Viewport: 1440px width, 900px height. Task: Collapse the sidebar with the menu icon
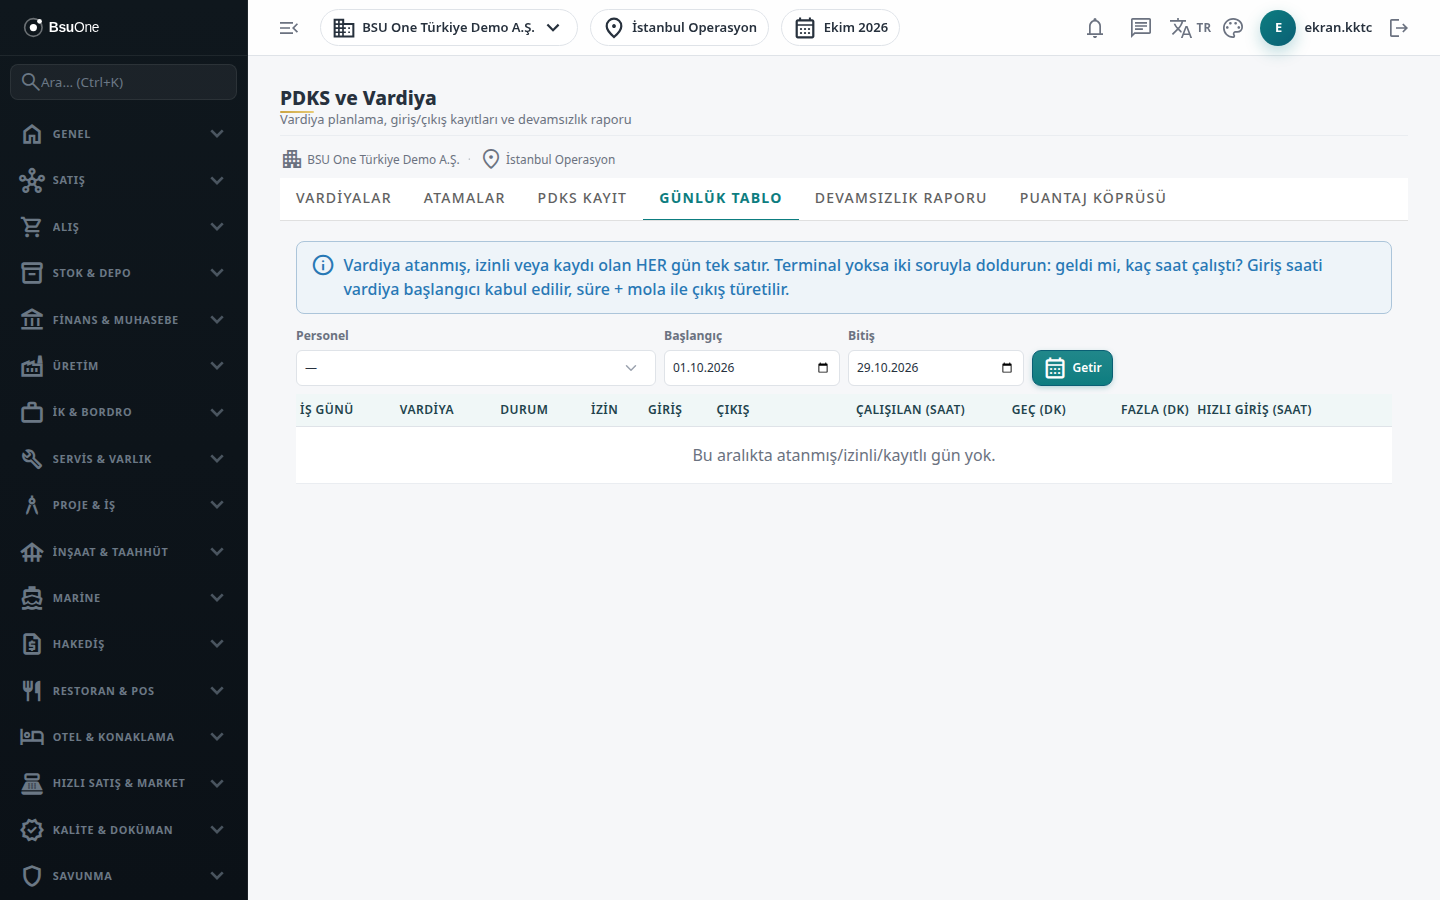pos(289,28)
